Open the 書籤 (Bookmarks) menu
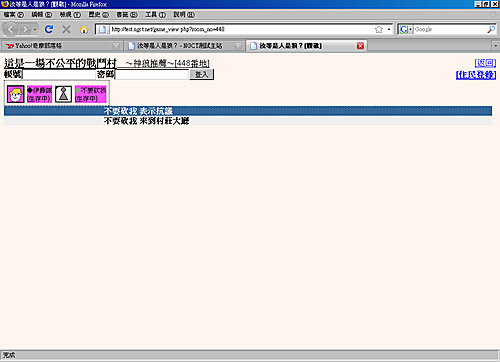Screen dimensions: 500x362 click(127, 15)
